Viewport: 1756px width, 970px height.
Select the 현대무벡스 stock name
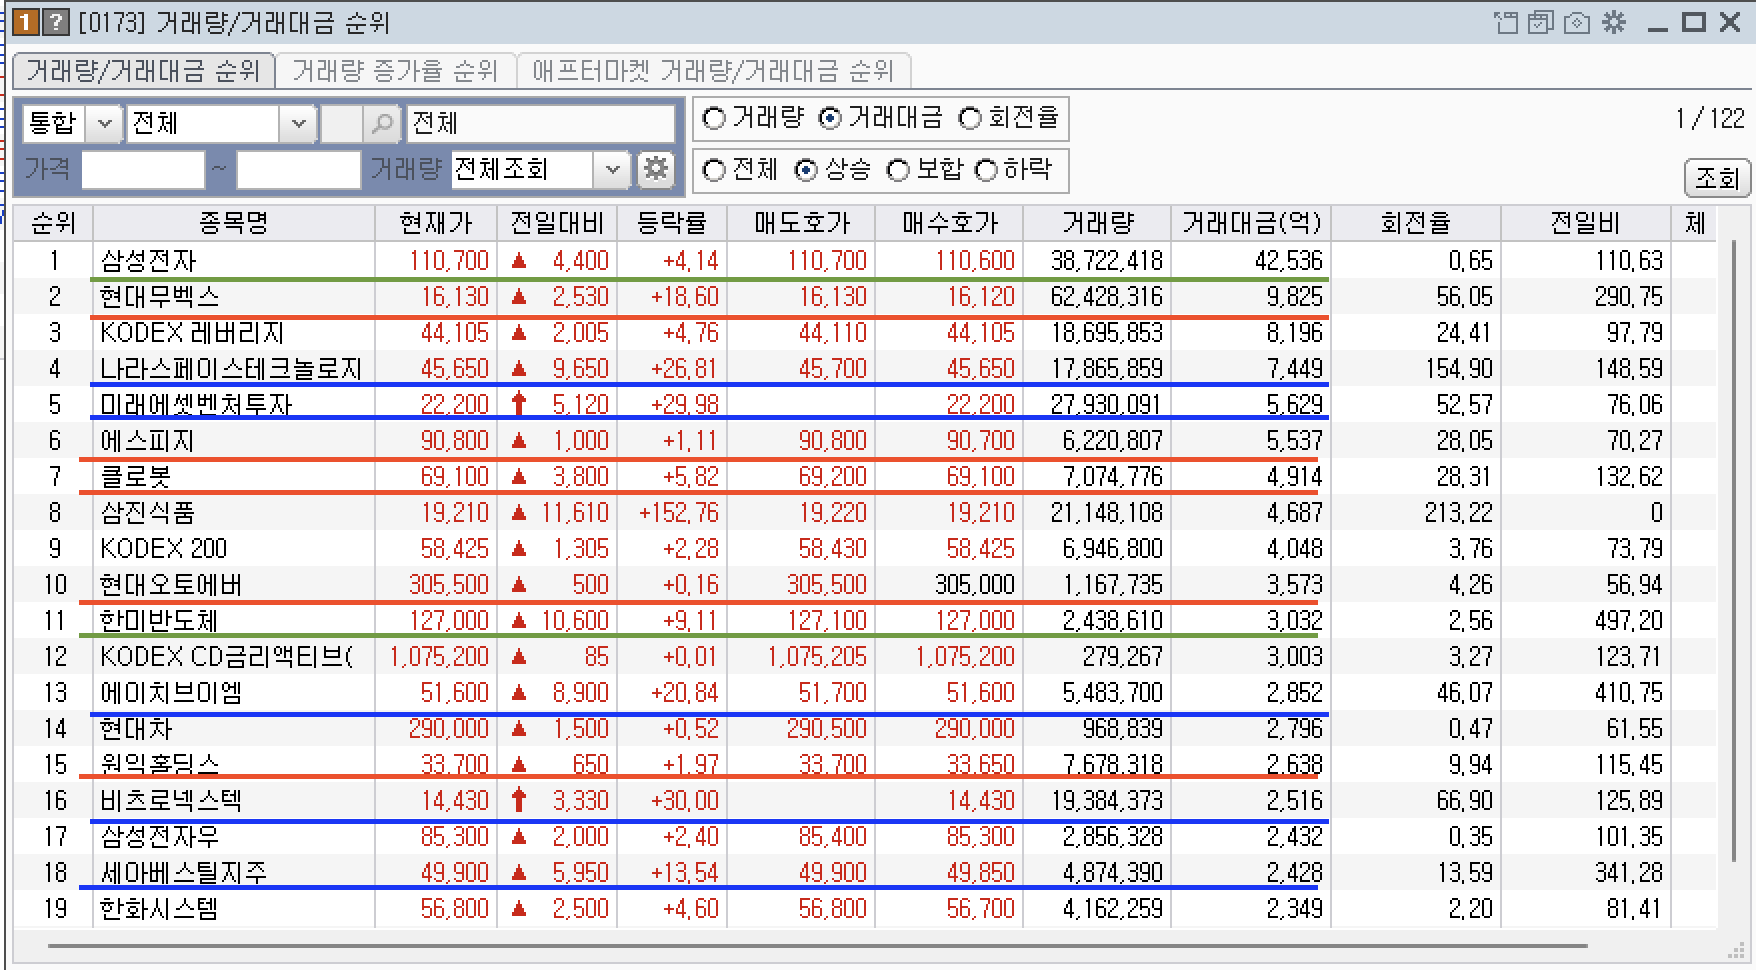click(159, 297)
